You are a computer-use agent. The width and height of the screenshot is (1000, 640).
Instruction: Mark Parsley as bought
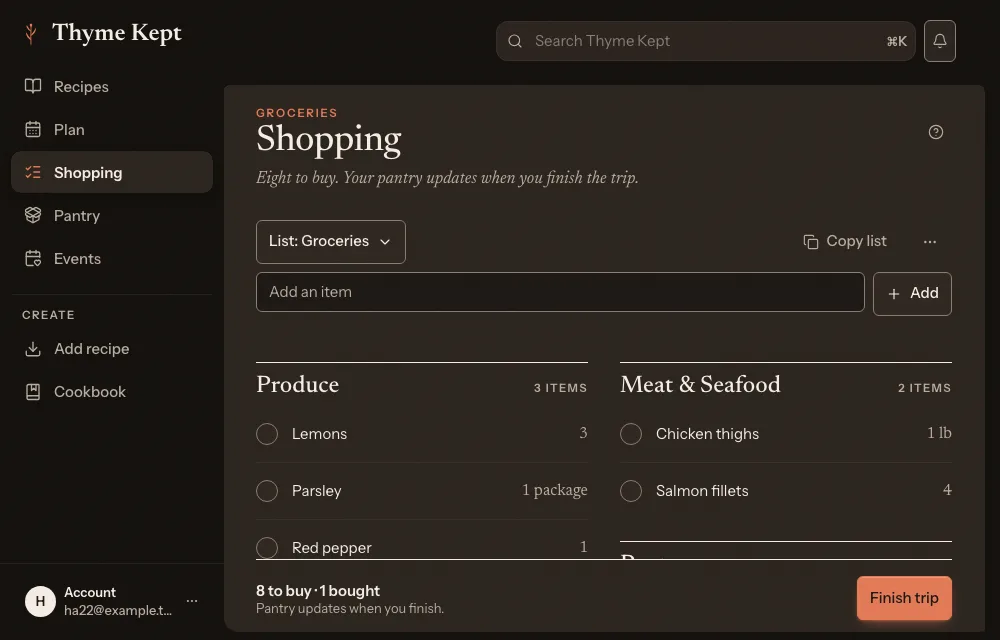pyautogui.click(x=267, y=491)
